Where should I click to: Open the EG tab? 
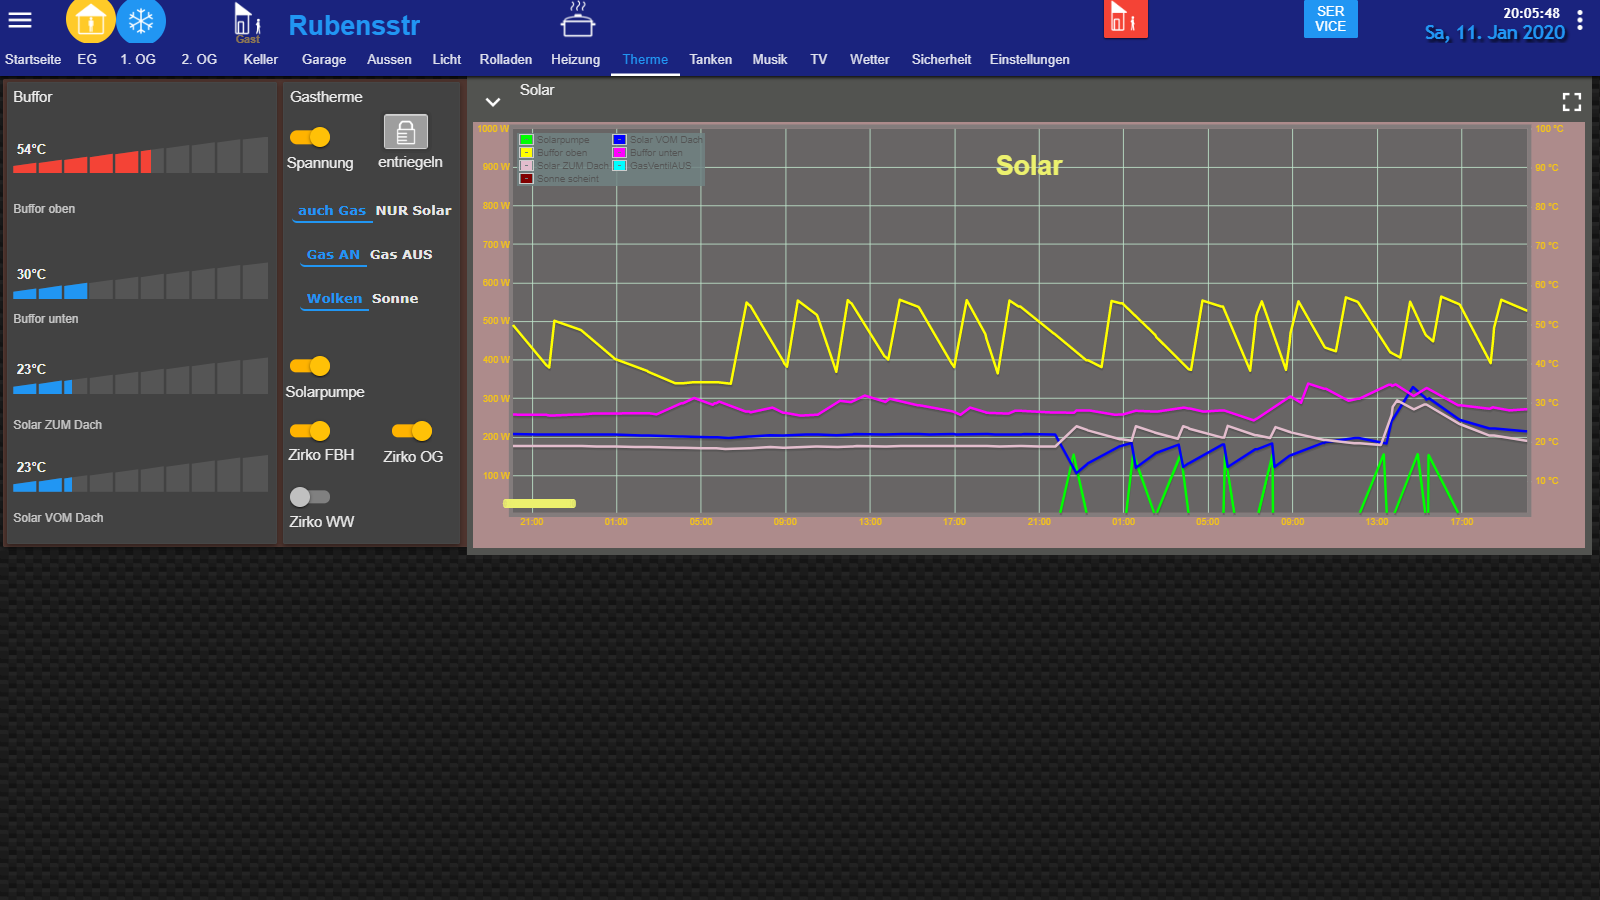pyautogui.click(x=87, y=60)
